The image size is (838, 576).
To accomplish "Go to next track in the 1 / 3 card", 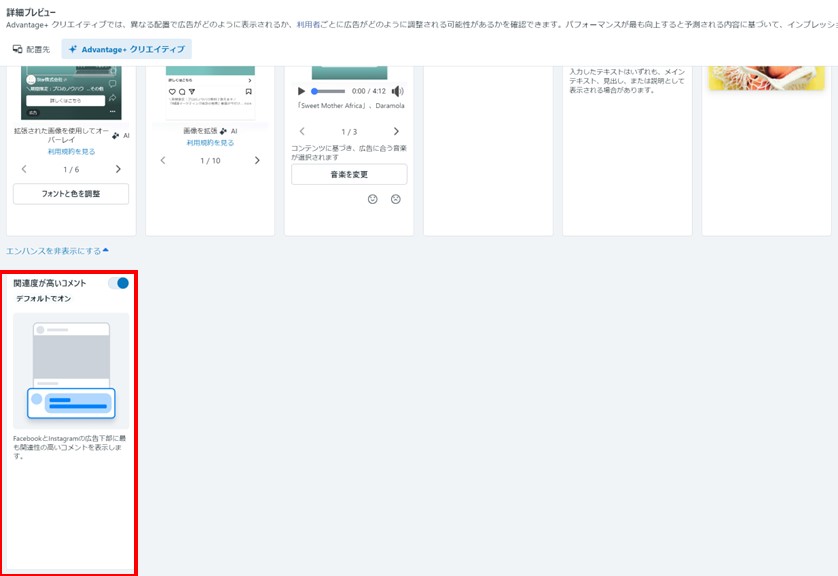I will (x=396, y=131).
